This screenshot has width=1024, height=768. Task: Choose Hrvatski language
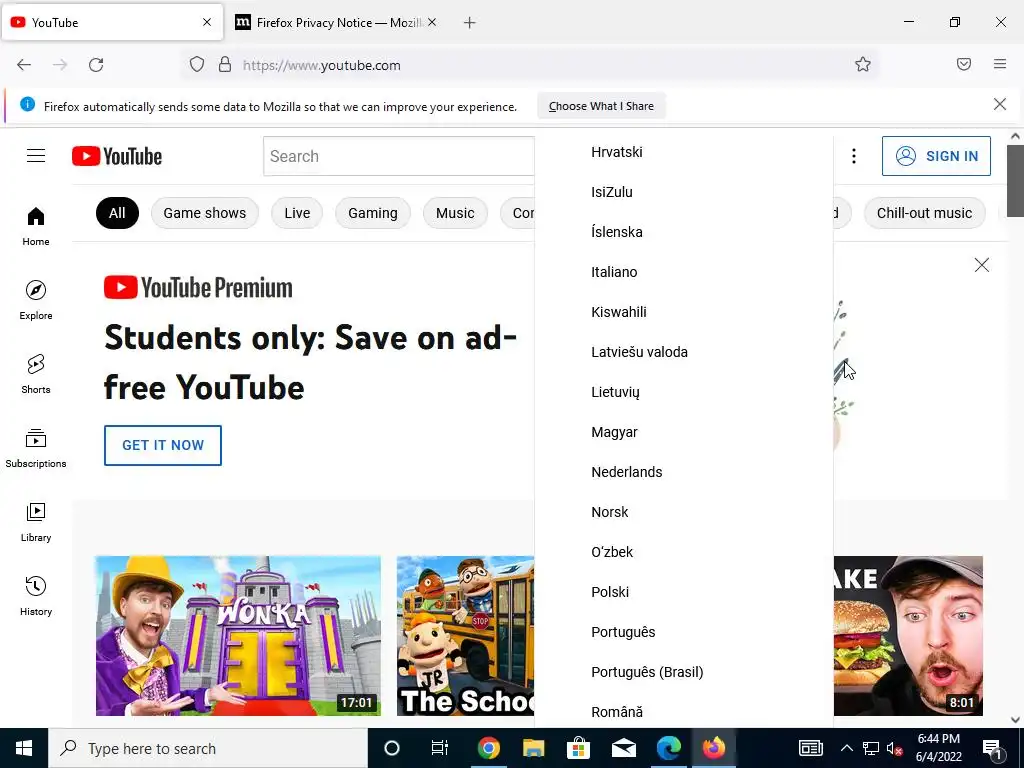click(x=684, y=152)
